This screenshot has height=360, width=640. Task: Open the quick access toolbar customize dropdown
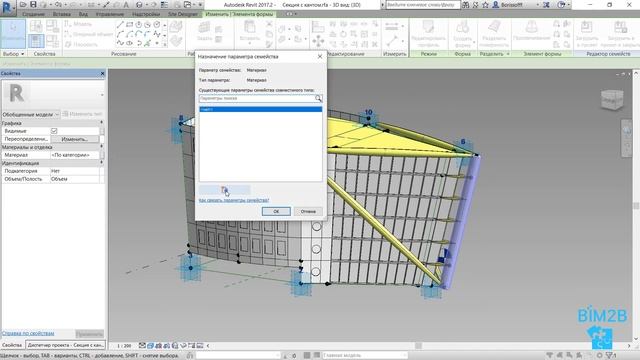point(200,4)
